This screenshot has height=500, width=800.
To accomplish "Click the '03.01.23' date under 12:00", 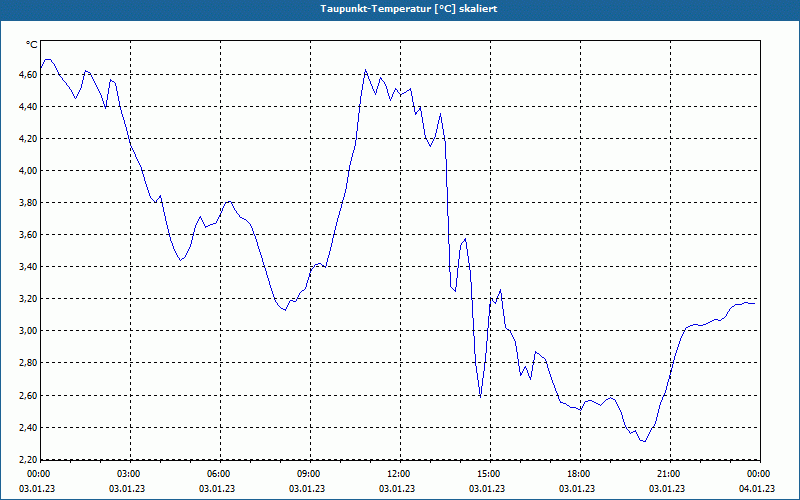I will (397, 489).
